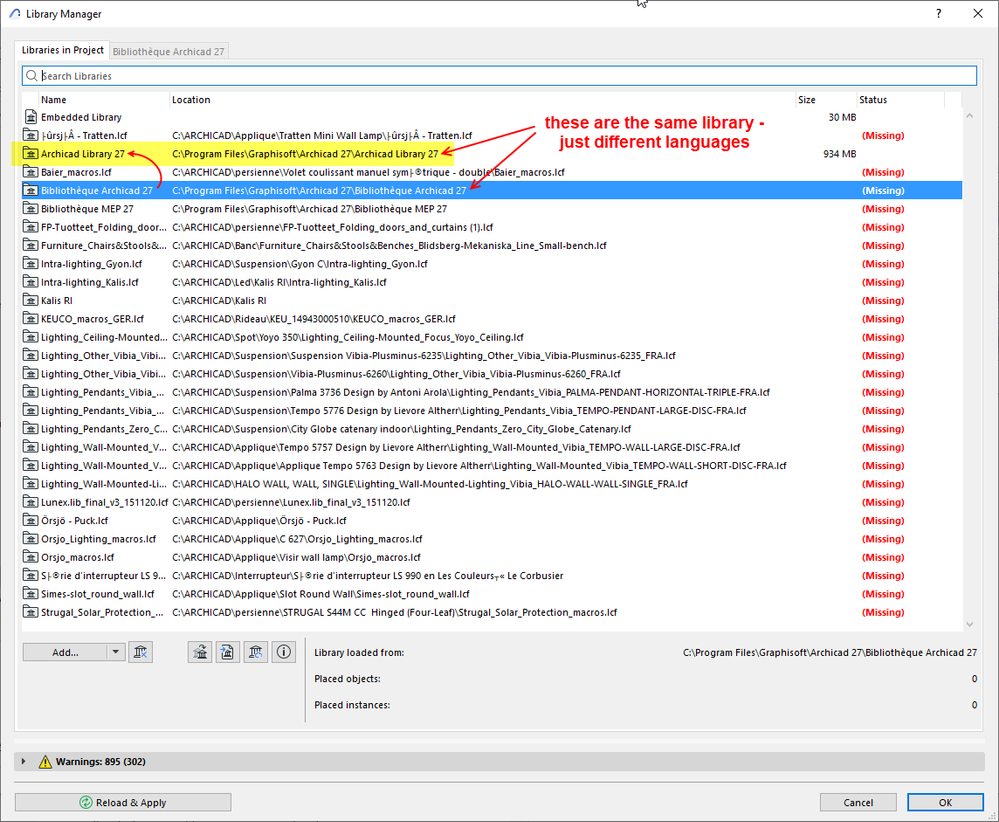Click the Remove library icon next to Add
Viewport: 999px width, 822px height.
point(140,652)
